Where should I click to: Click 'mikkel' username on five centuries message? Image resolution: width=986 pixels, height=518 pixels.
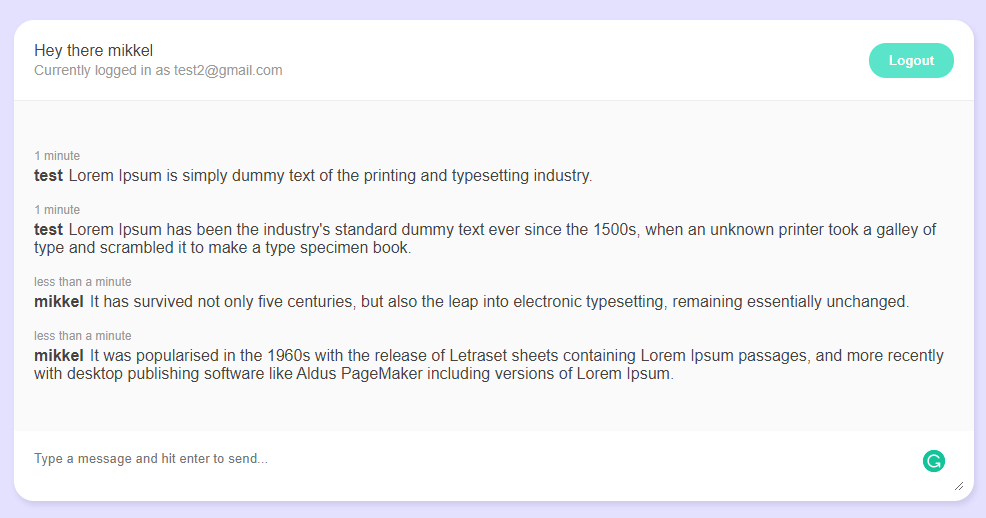(x=59, y=302)
